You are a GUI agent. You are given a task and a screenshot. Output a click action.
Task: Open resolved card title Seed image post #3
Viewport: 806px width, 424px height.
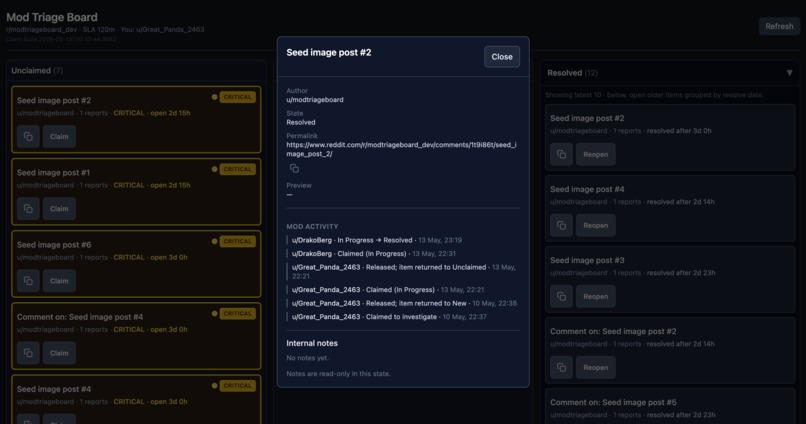coord(587,260)
